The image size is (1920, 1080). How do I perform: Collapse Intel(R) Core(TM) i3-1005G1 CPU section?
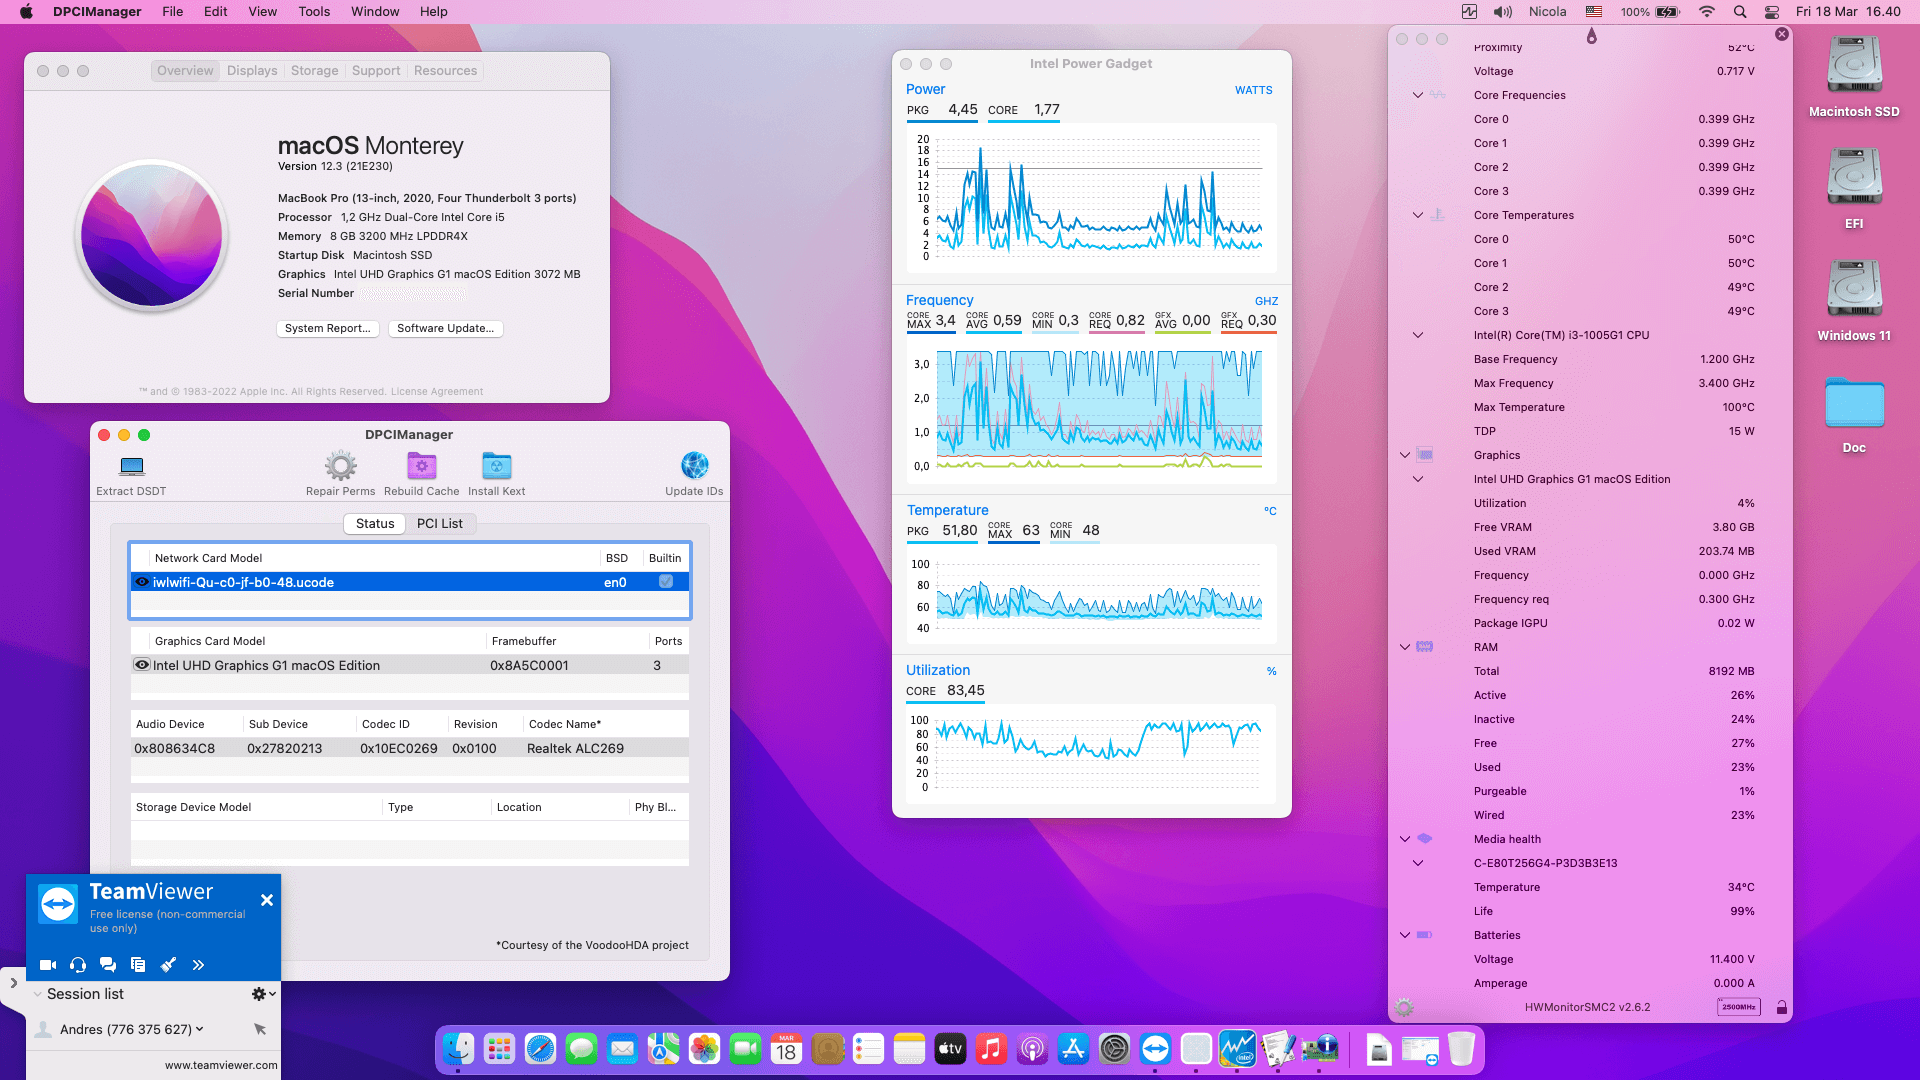click(1418, 335)
